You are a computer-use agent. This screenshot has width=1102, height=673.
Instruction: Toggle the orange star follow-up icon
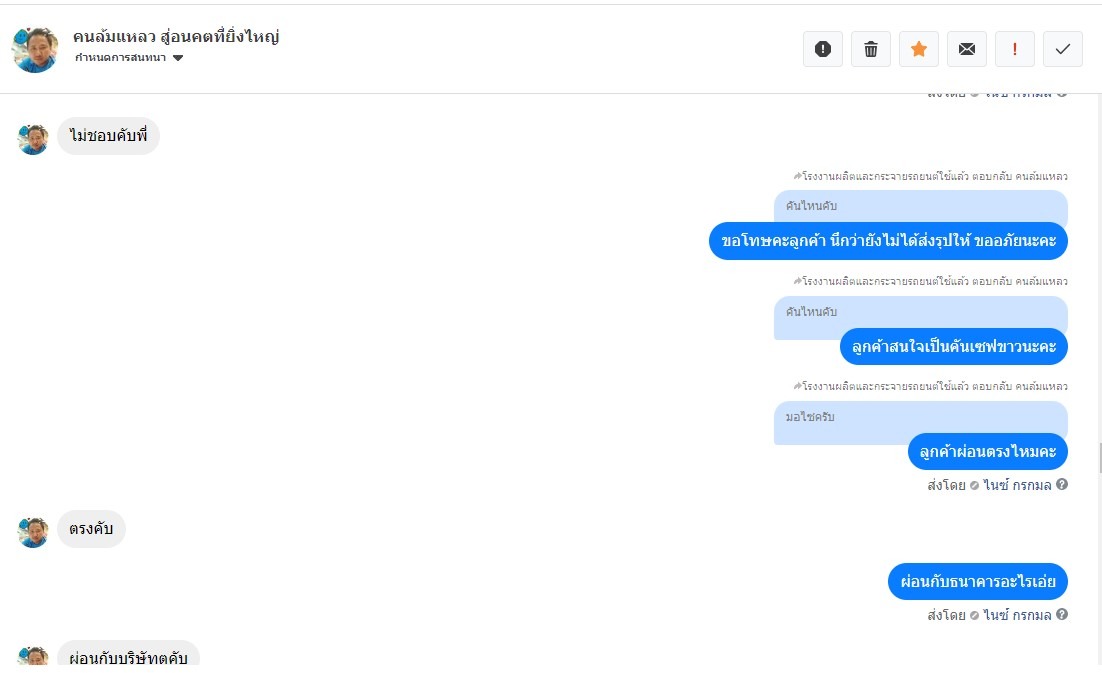919,49
